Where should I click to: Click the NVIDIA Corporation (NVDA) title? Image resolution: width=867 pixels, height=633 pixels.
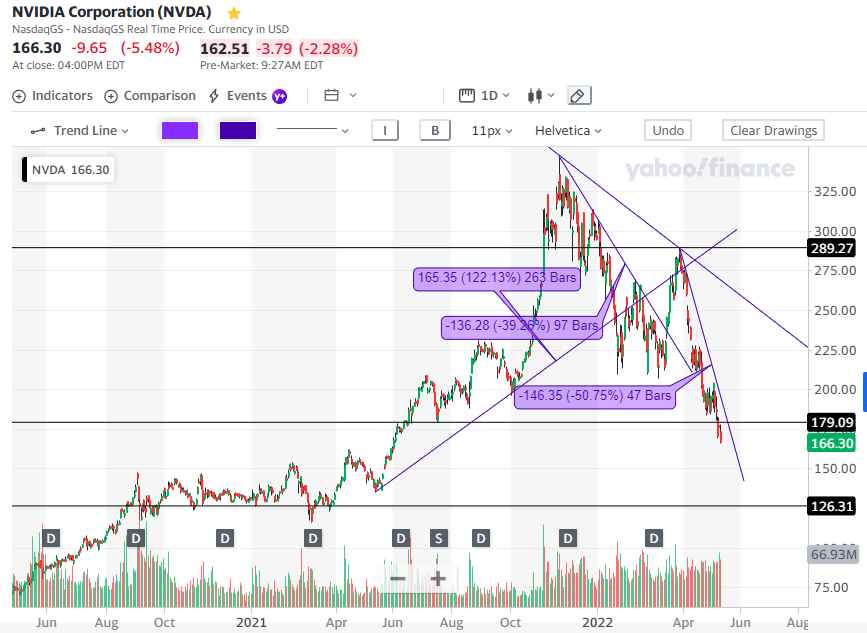click(112, 12)
